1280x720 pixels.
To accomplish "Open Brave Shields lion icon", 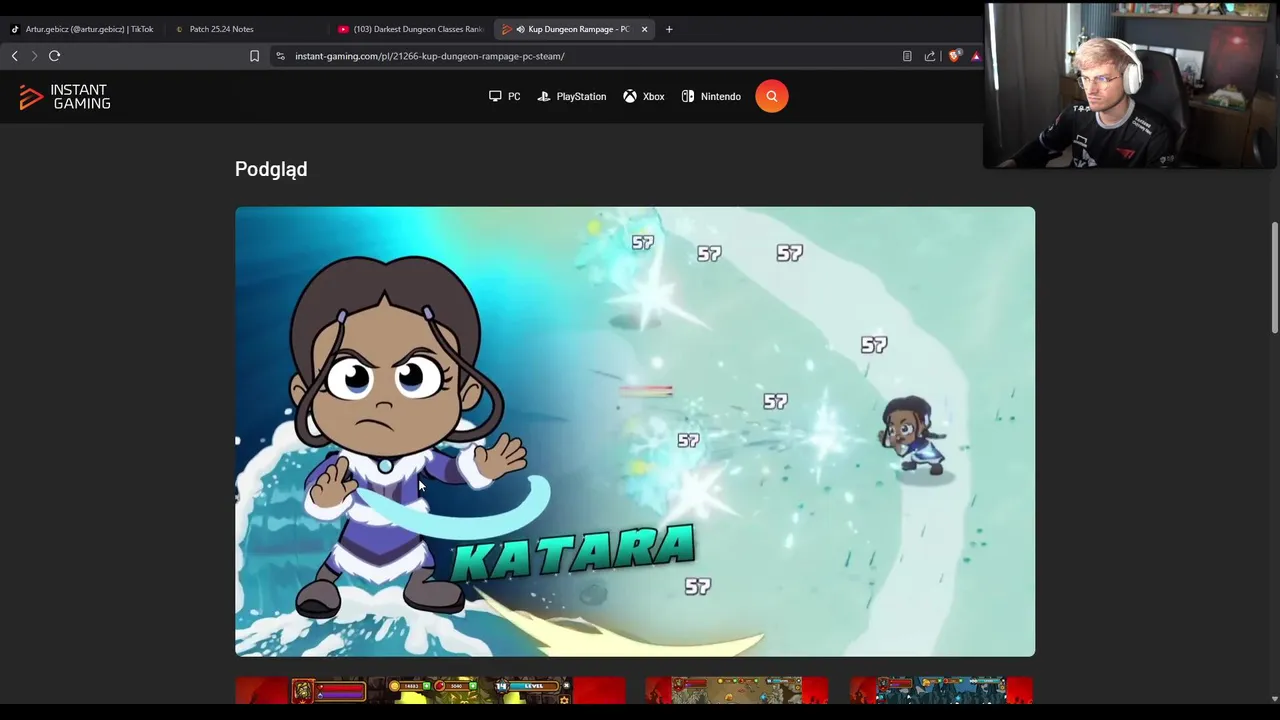I will point(954,56).
